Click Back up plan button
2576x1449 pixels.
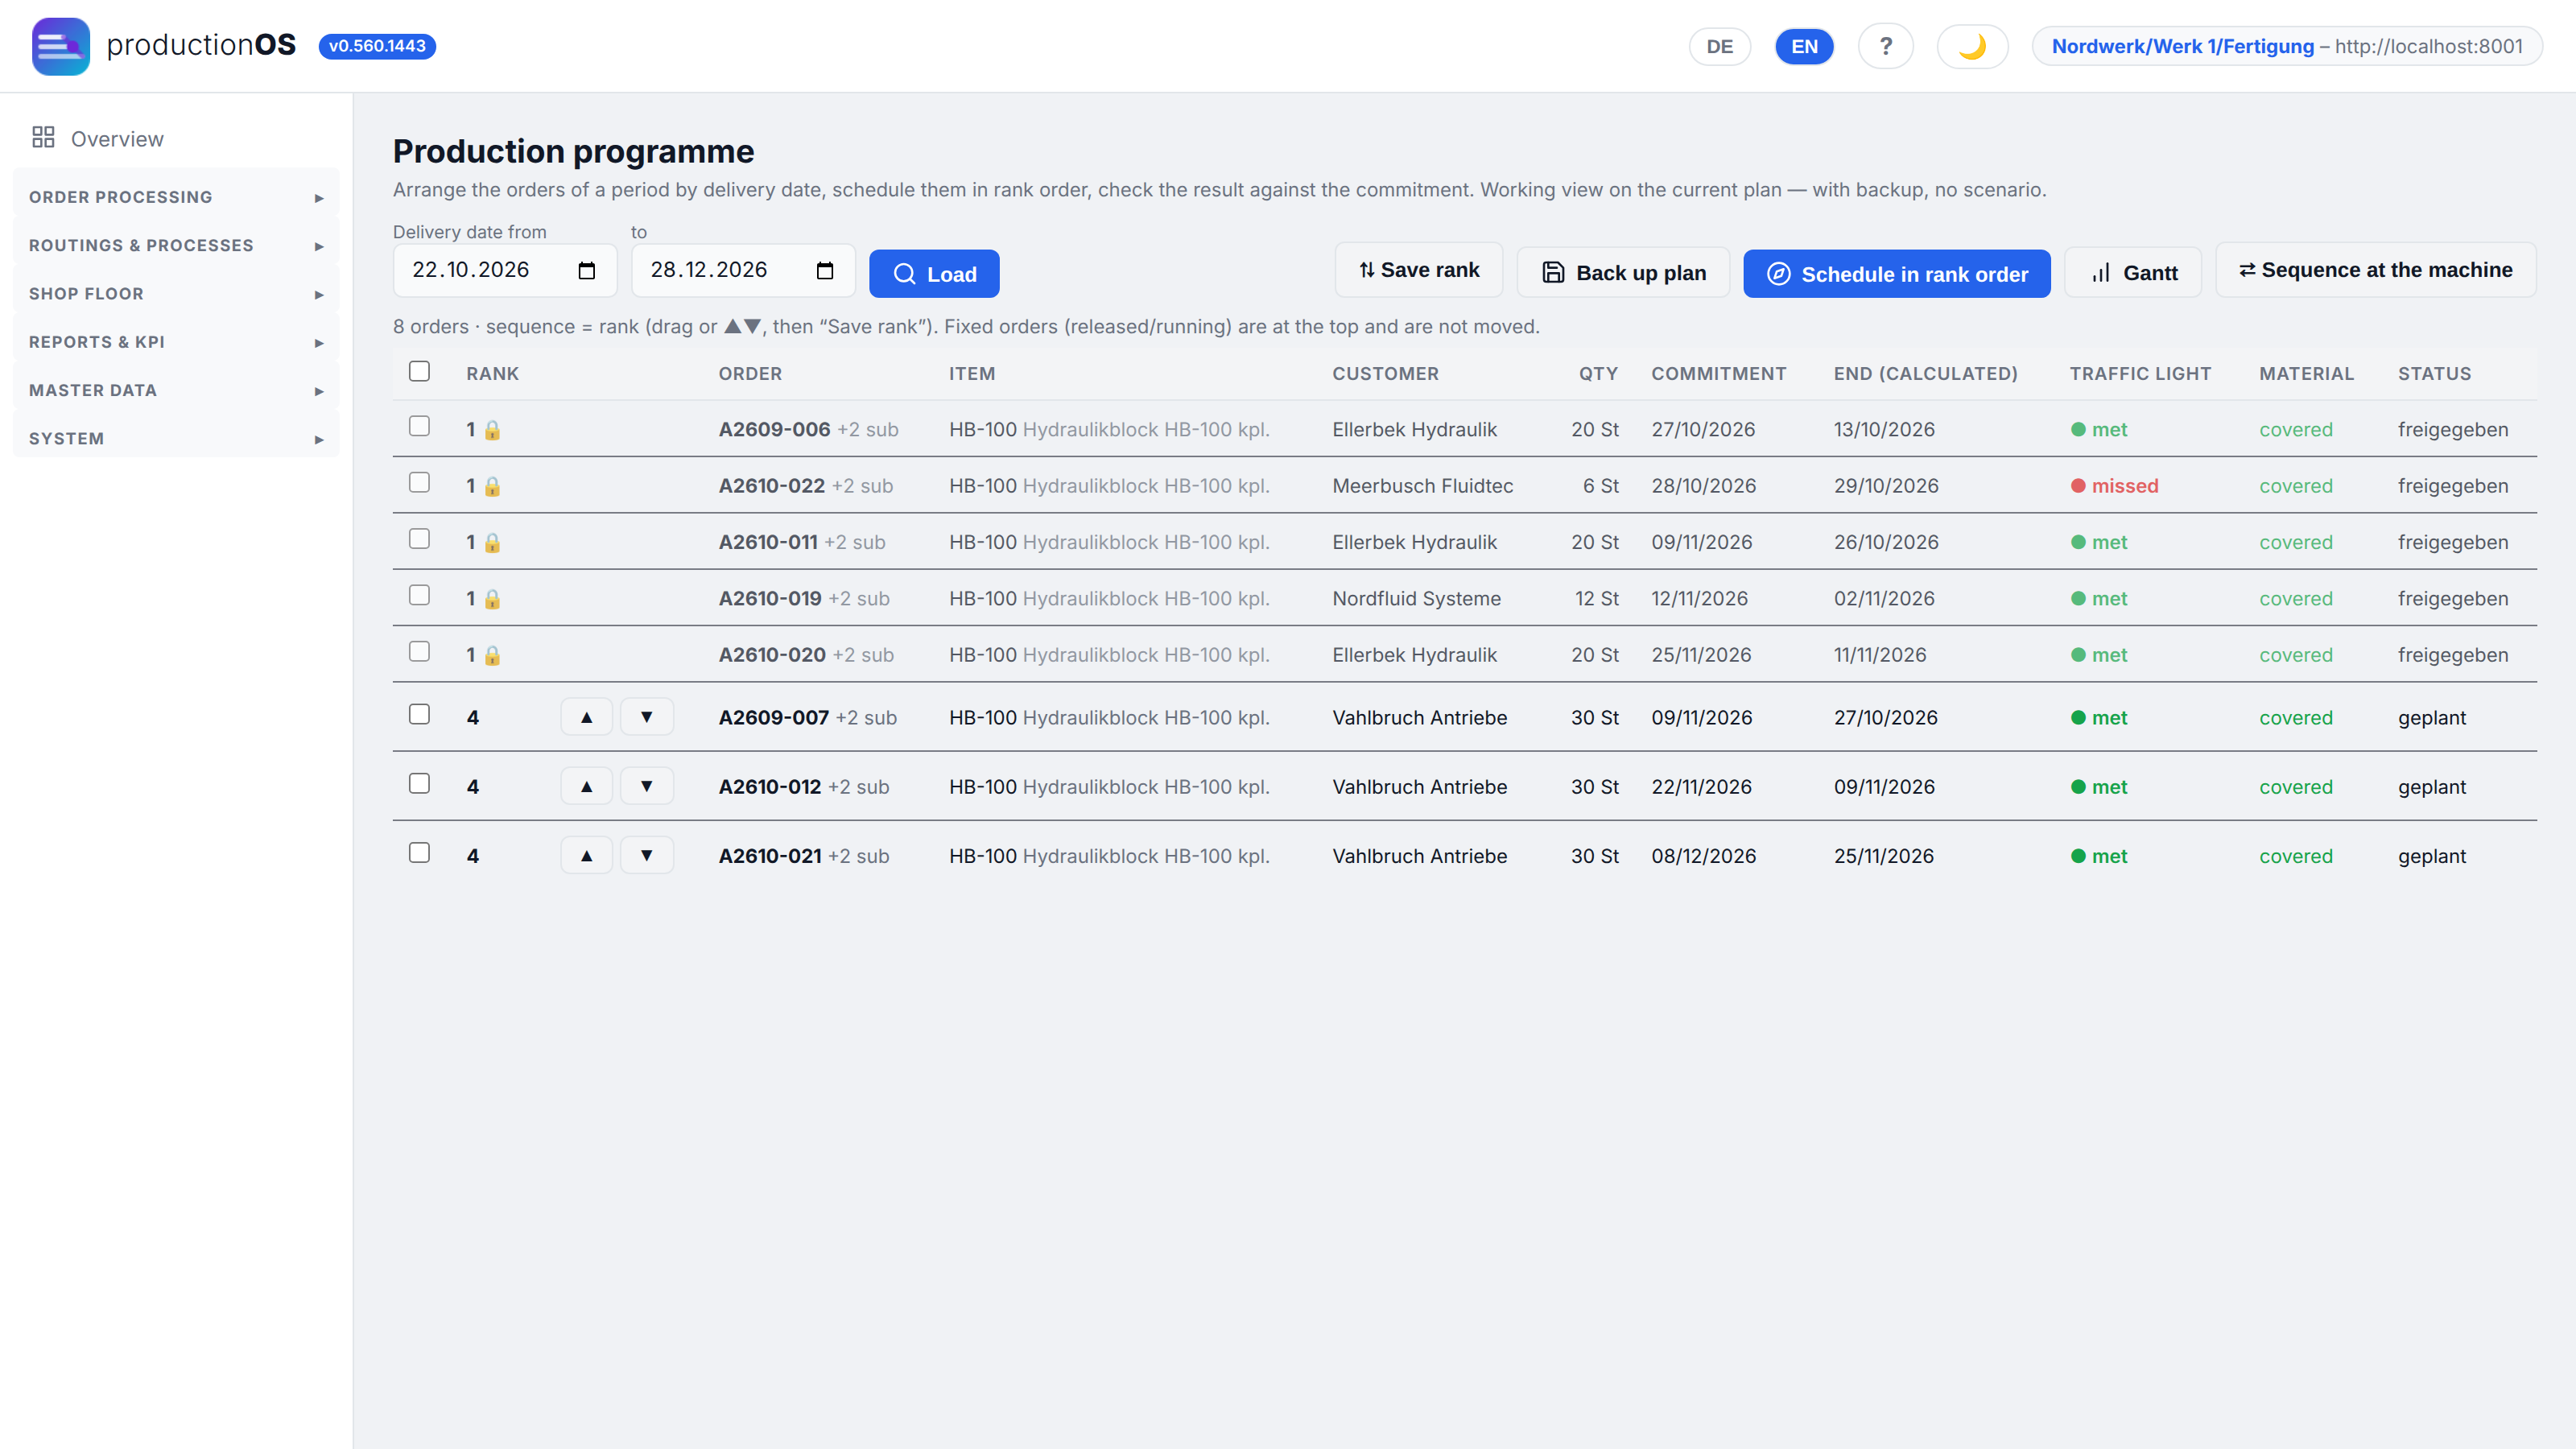click(x=1623, y=273)
